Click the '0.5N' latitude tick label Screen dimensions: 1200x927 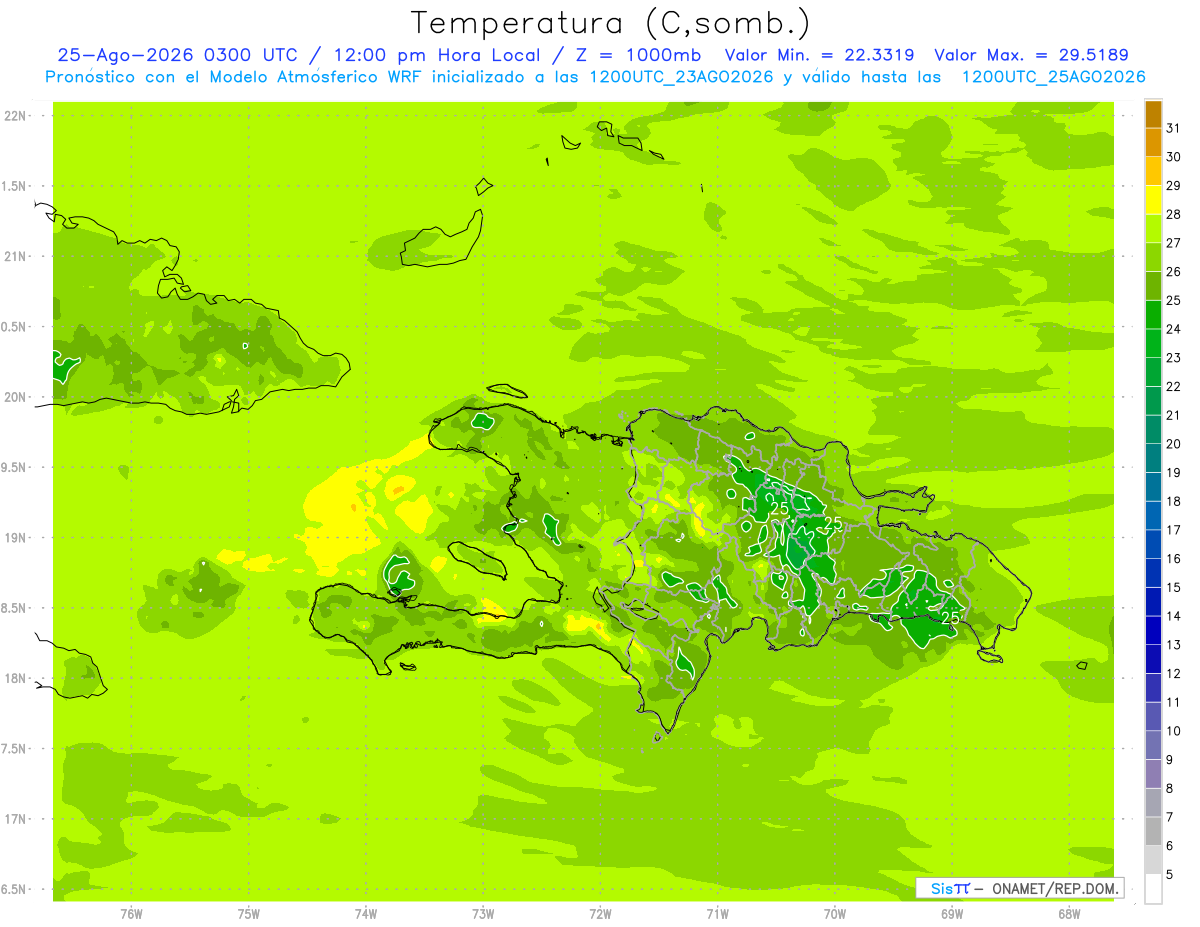coord(15,327)
